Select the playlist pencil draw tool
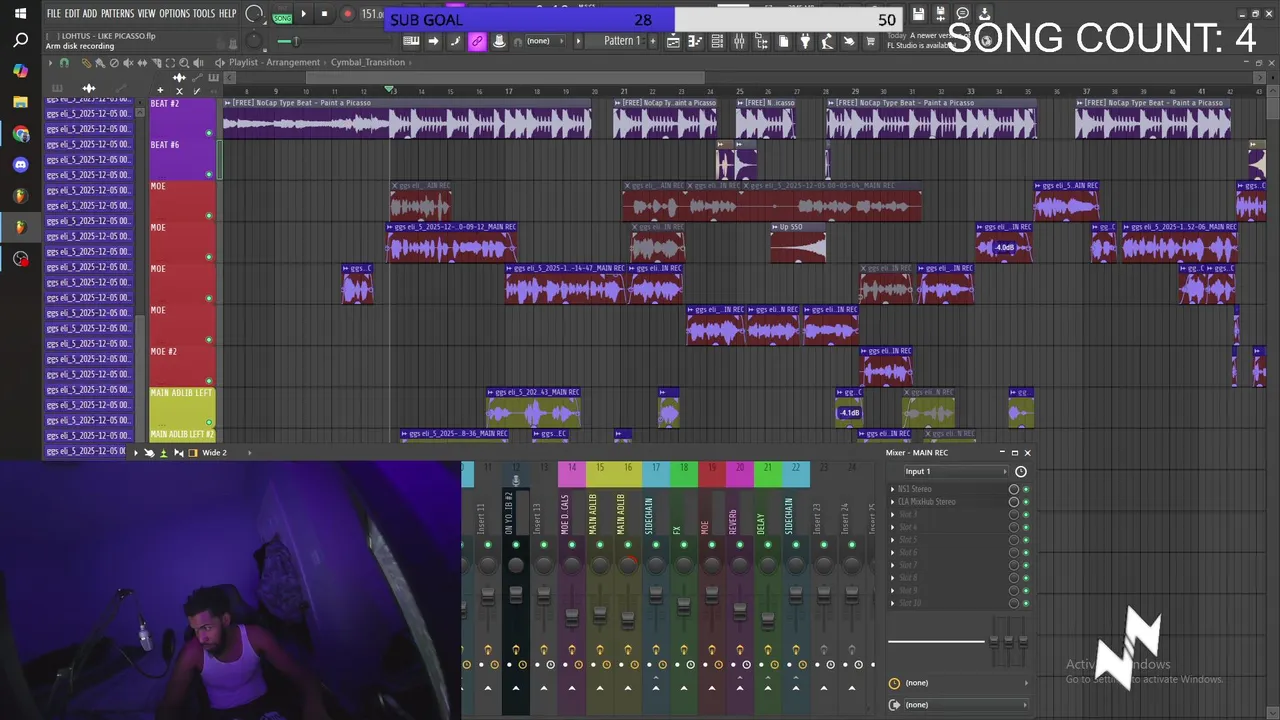The image size is (1280, 720). click(x=86, y=62)
